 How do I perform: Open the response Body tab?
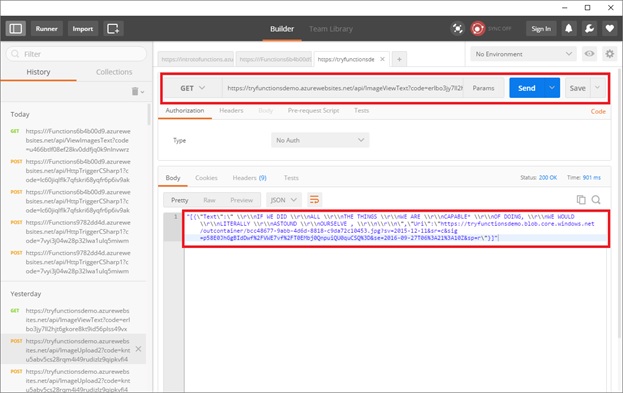[x=173, y=178]
